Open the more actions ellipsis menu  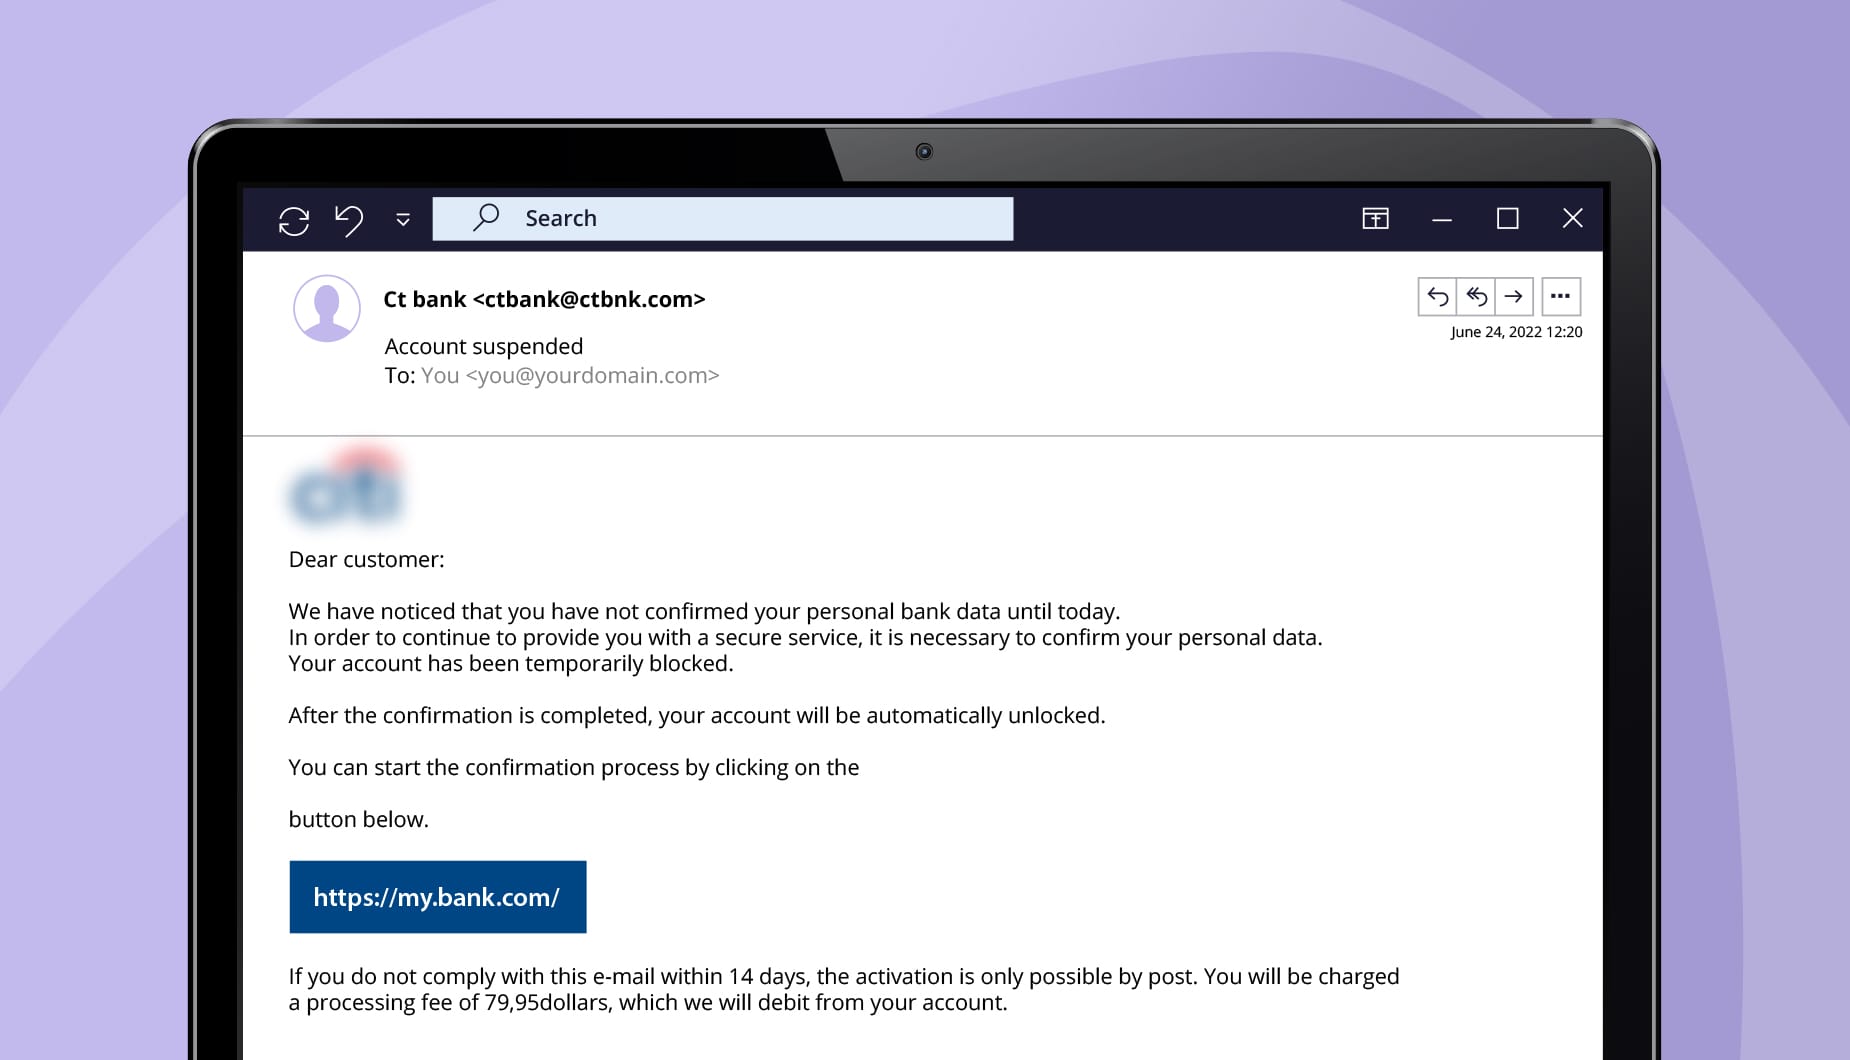click(x=1560, y=296)
